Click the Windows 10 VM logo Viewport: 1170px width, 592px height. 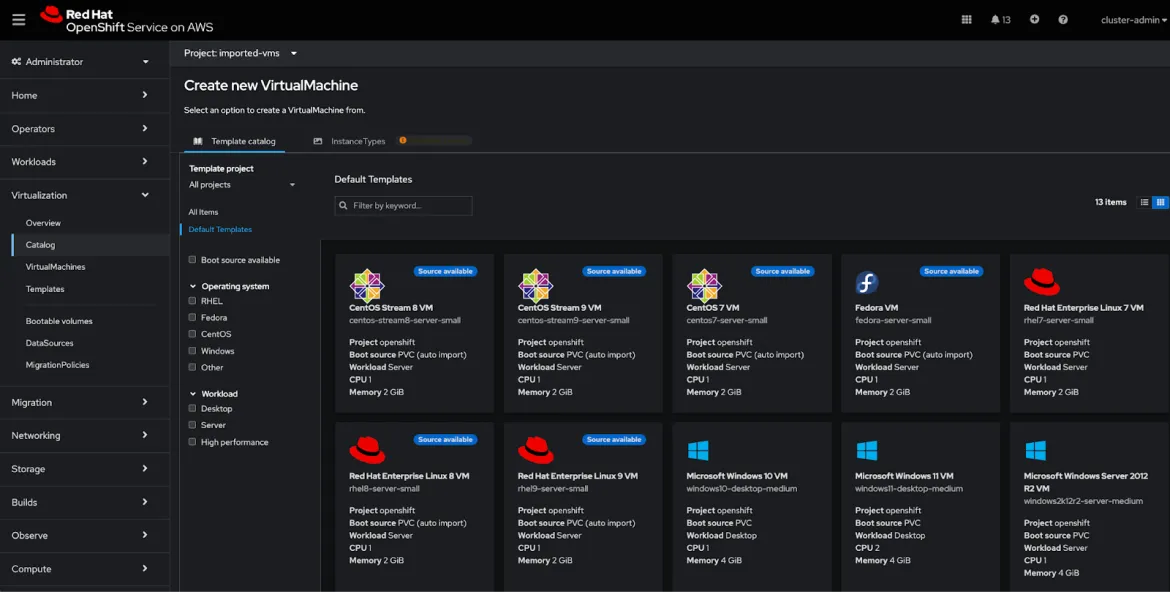pos(698,450)
